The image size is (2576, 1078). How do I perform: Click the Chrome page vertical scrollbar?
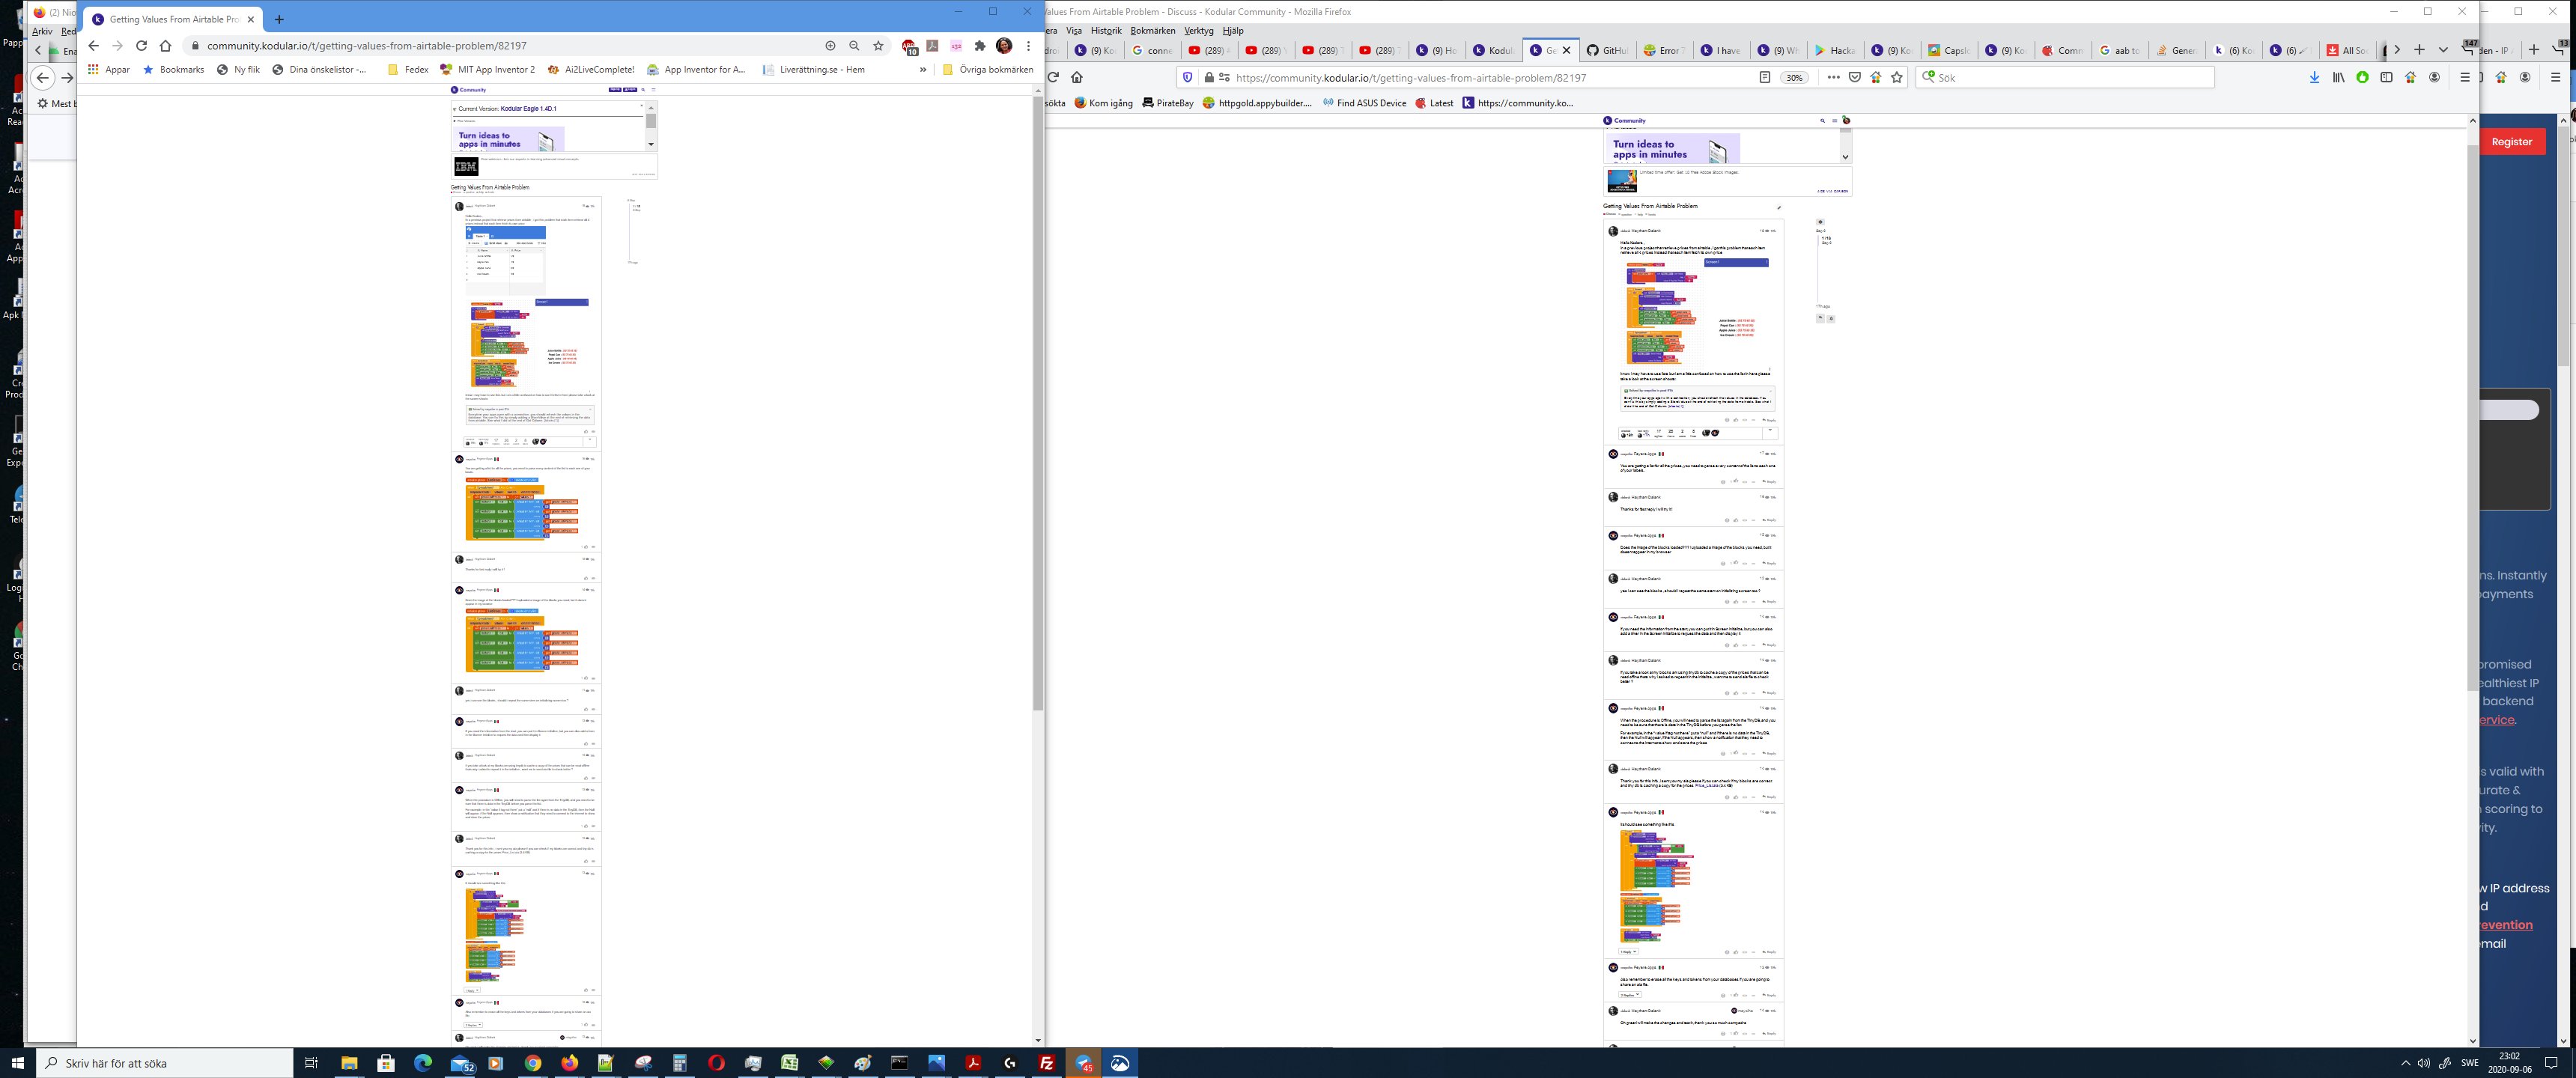[1038, 403]
